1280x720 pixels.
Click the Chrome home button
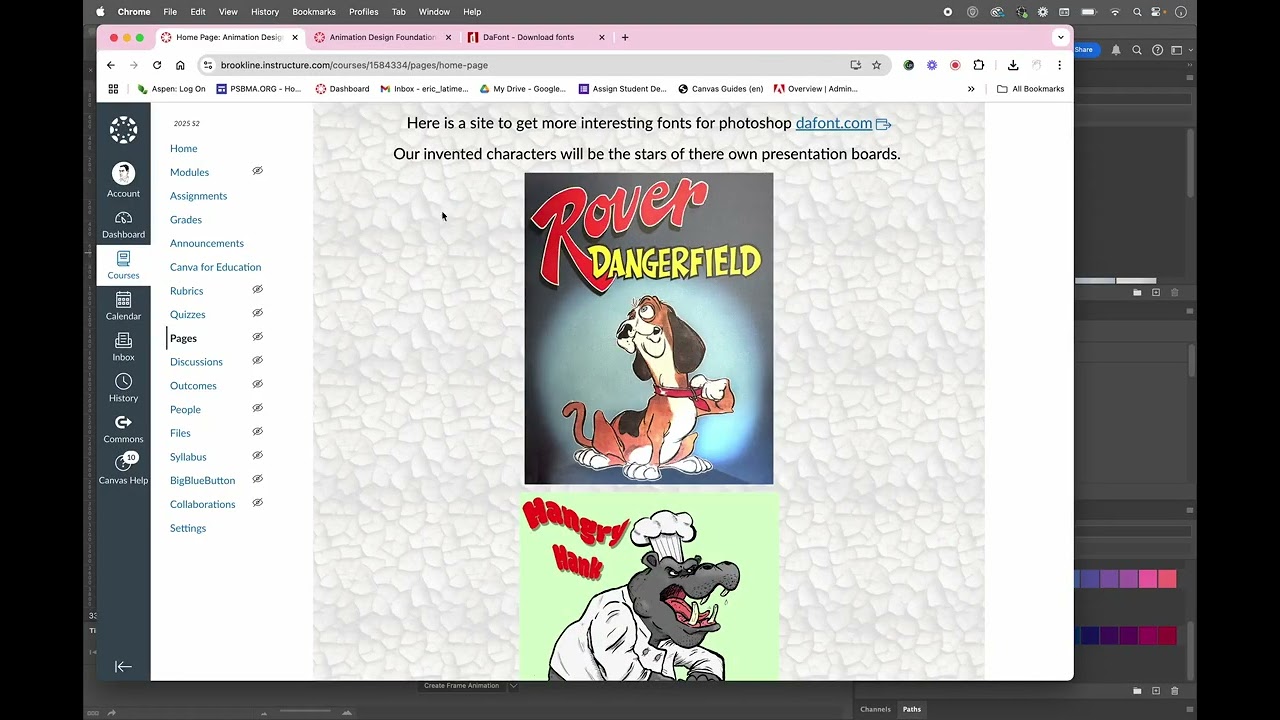[180, 65]
